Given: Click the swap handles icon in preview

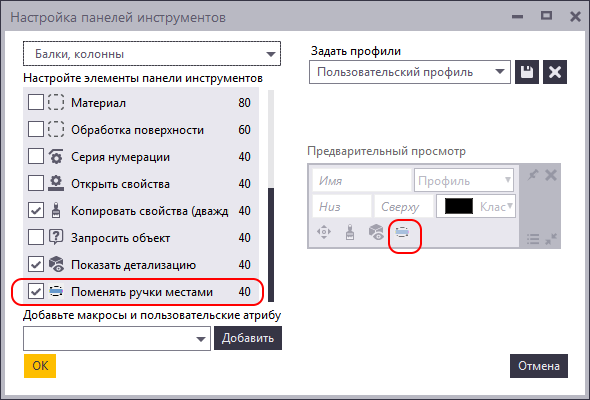Looking at the screenshot, I should (402, 233).
